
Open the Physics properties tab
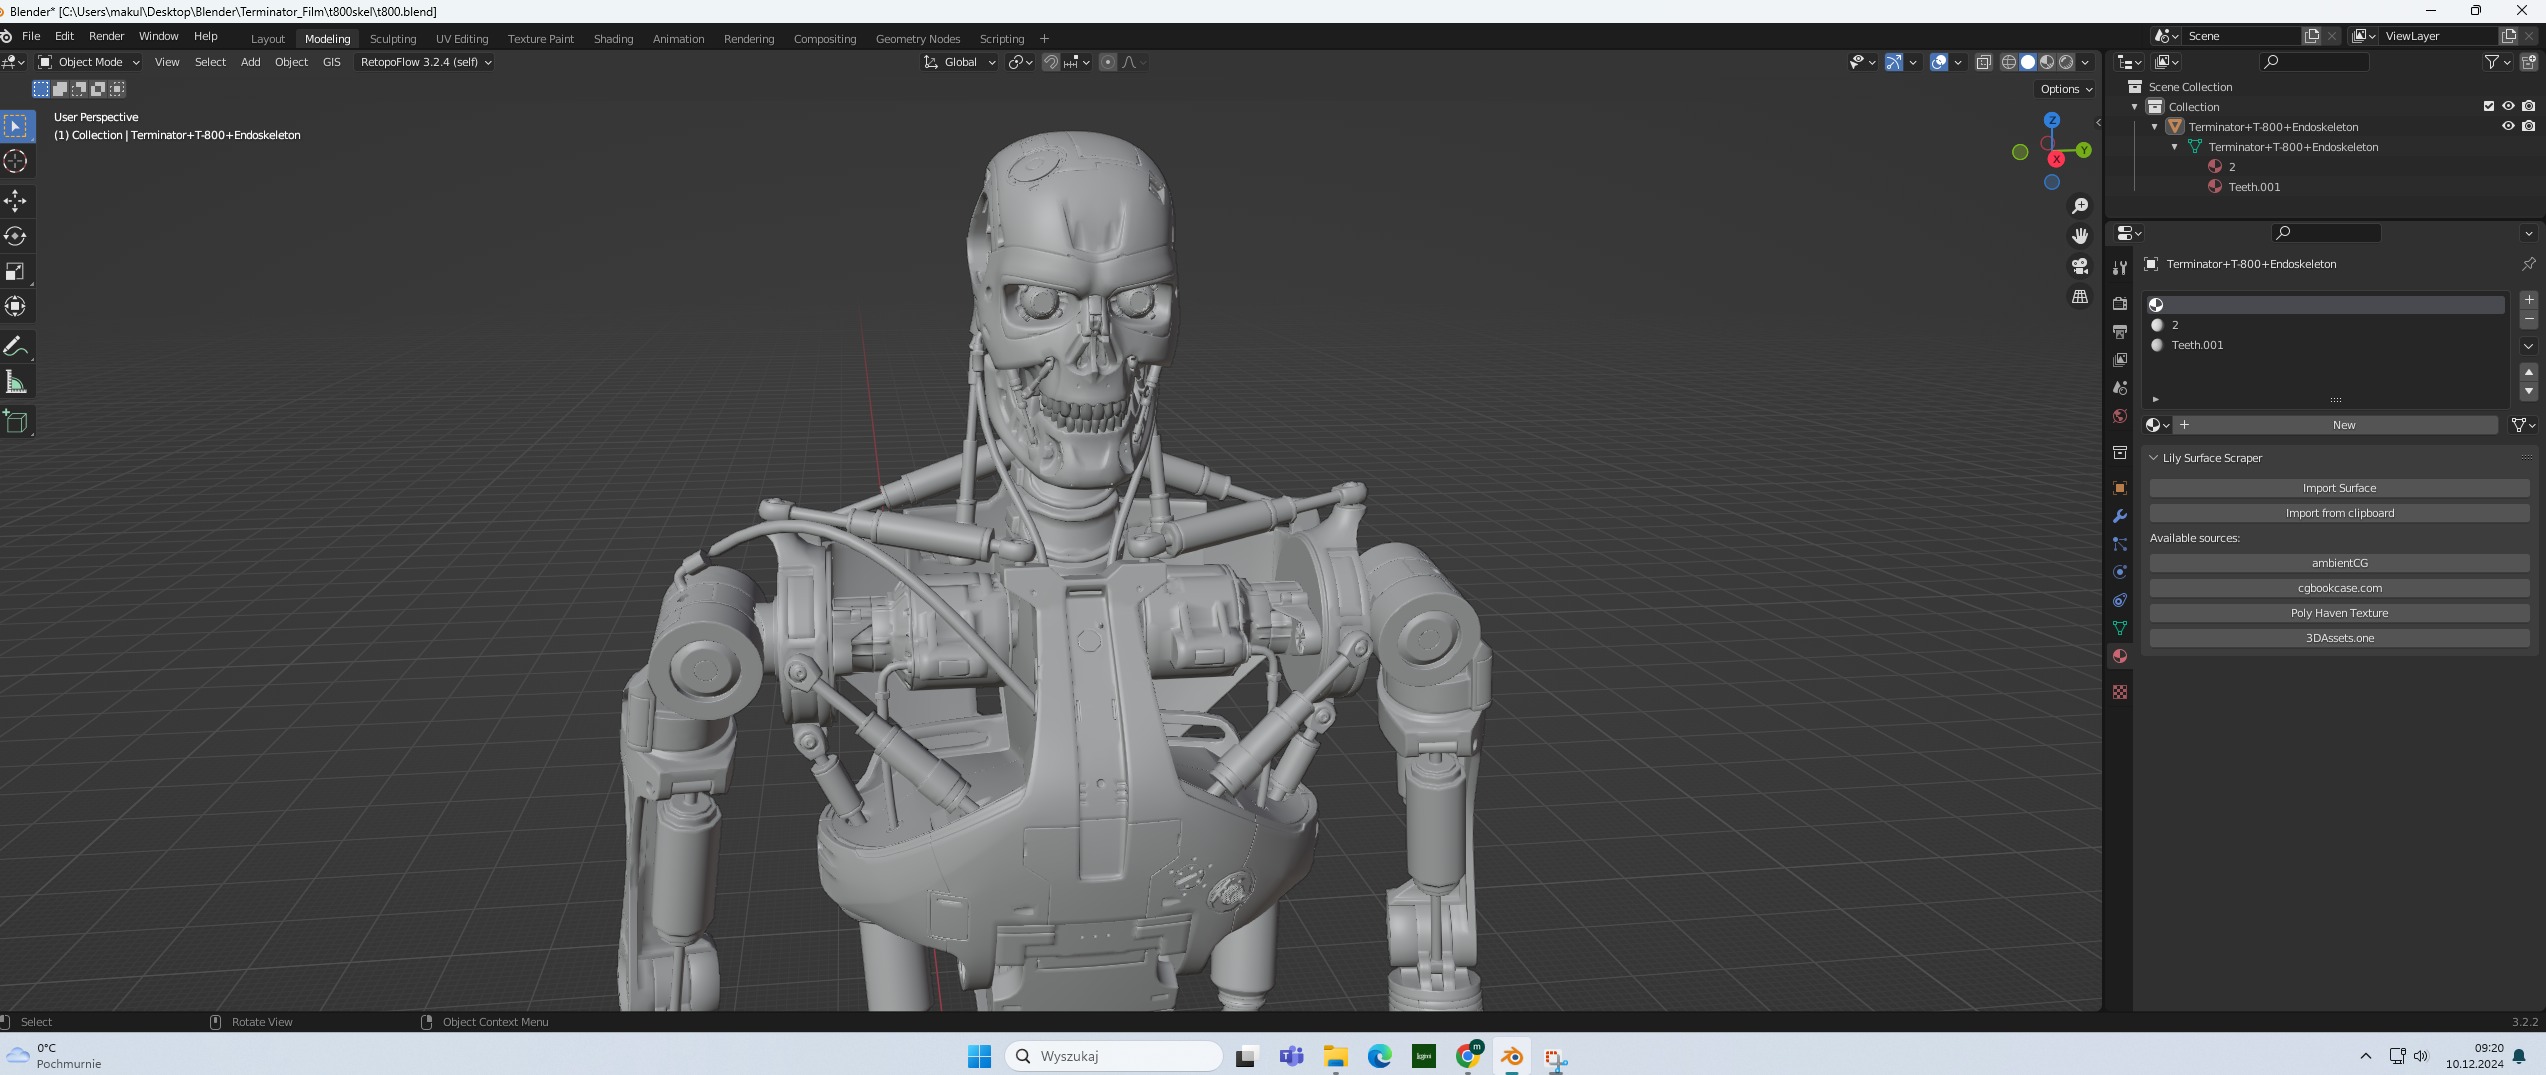tap(2119, 572)
